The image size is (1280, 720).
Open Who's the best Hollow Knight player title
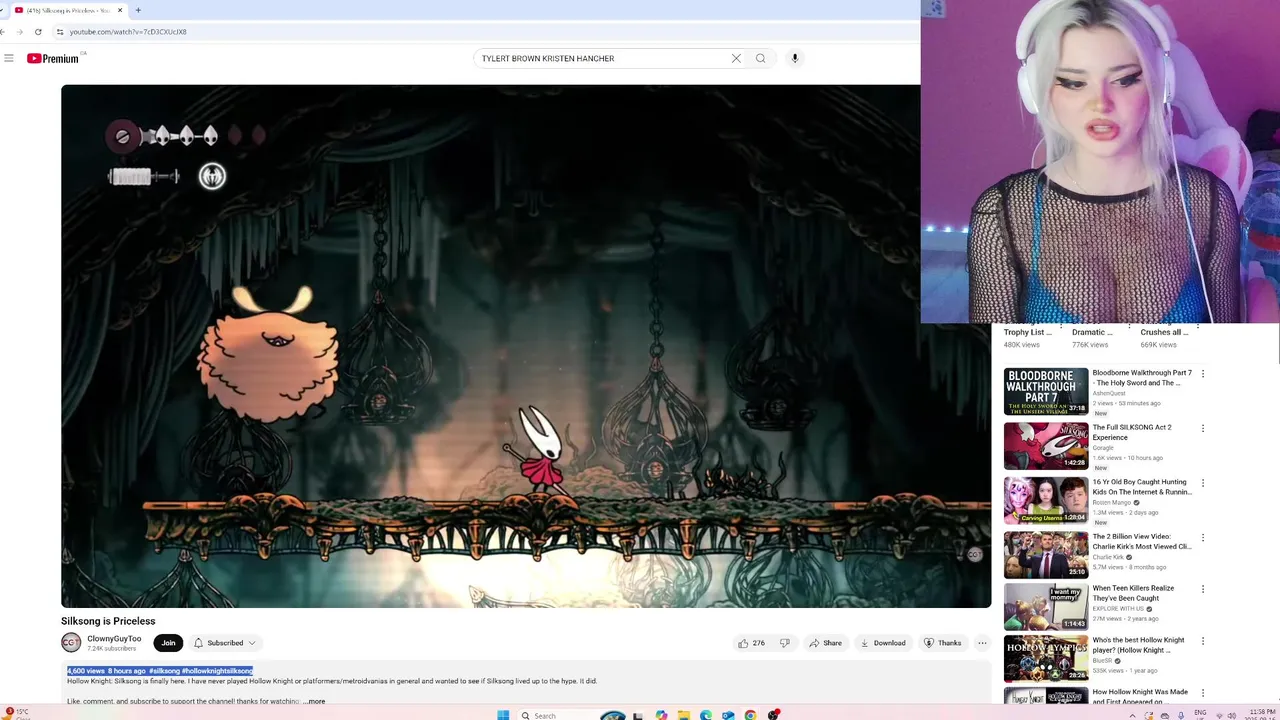(1139, 645)
